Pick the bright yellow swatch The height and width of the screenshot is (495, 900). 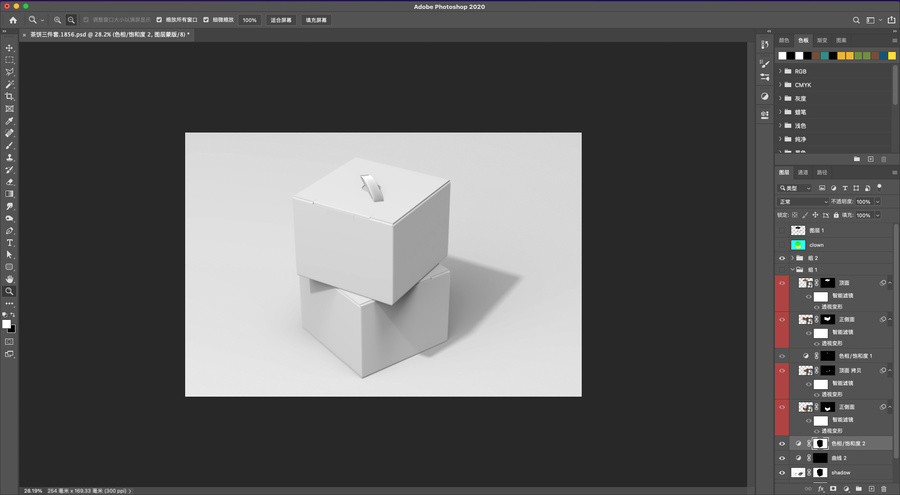tap(891, 56)
